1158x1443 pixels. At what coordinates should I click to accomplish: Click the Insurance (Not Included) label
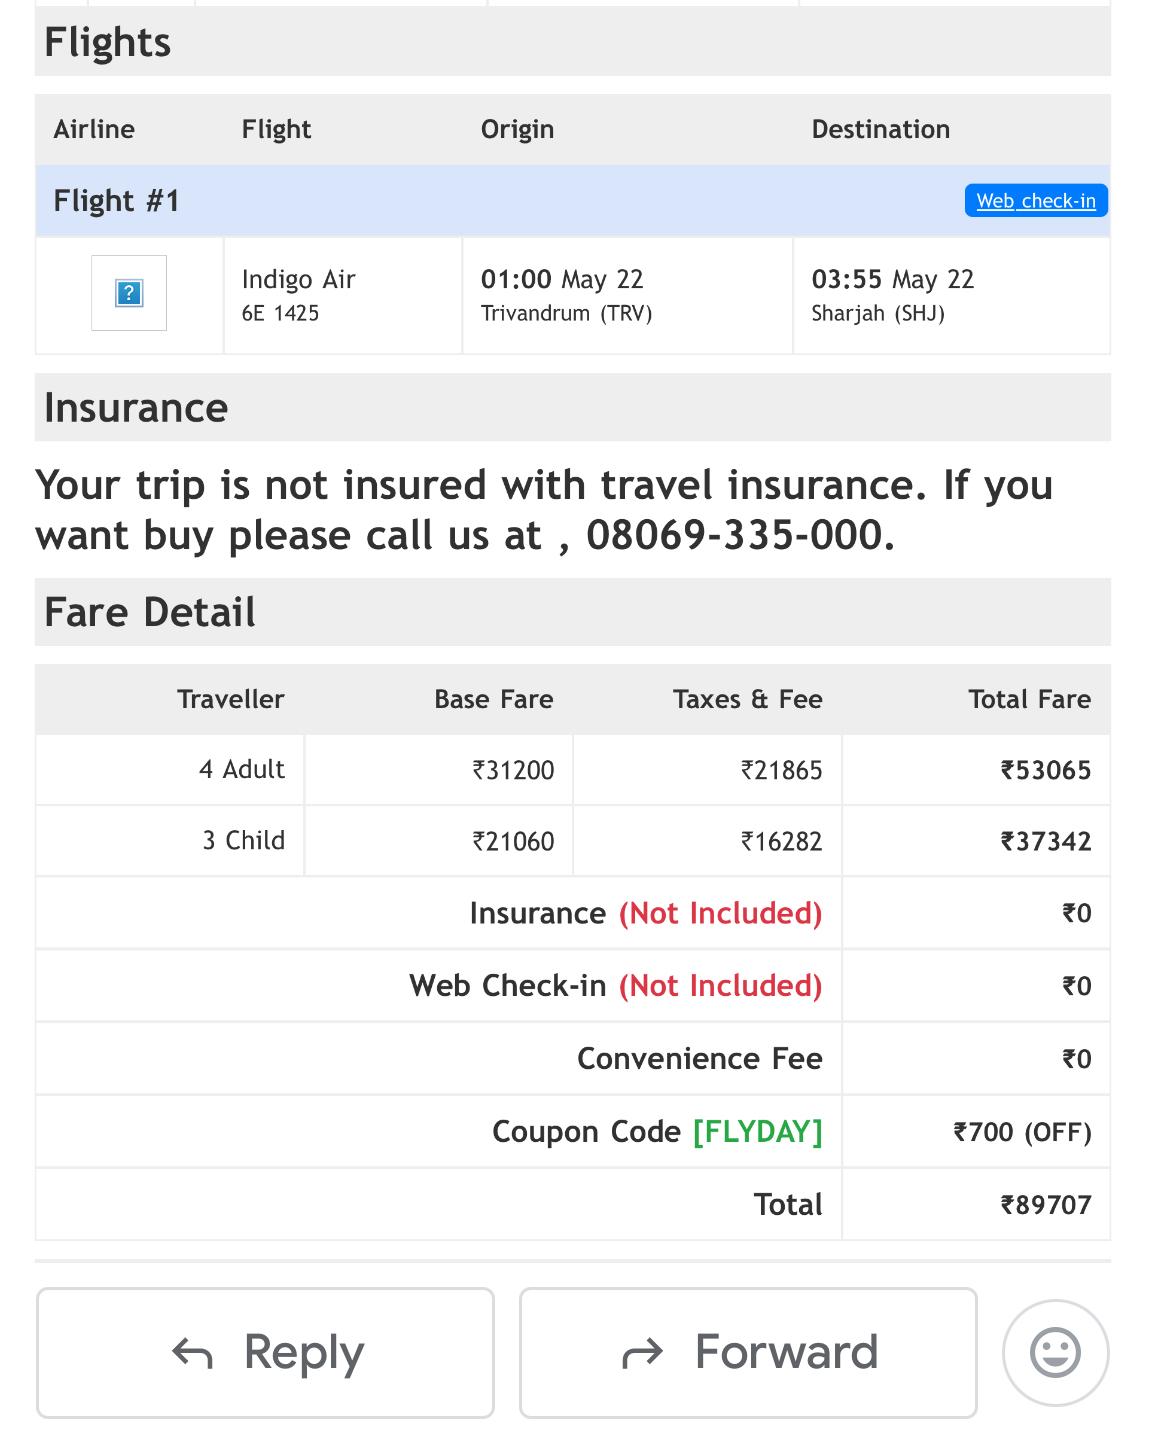(x=645, y=913)
